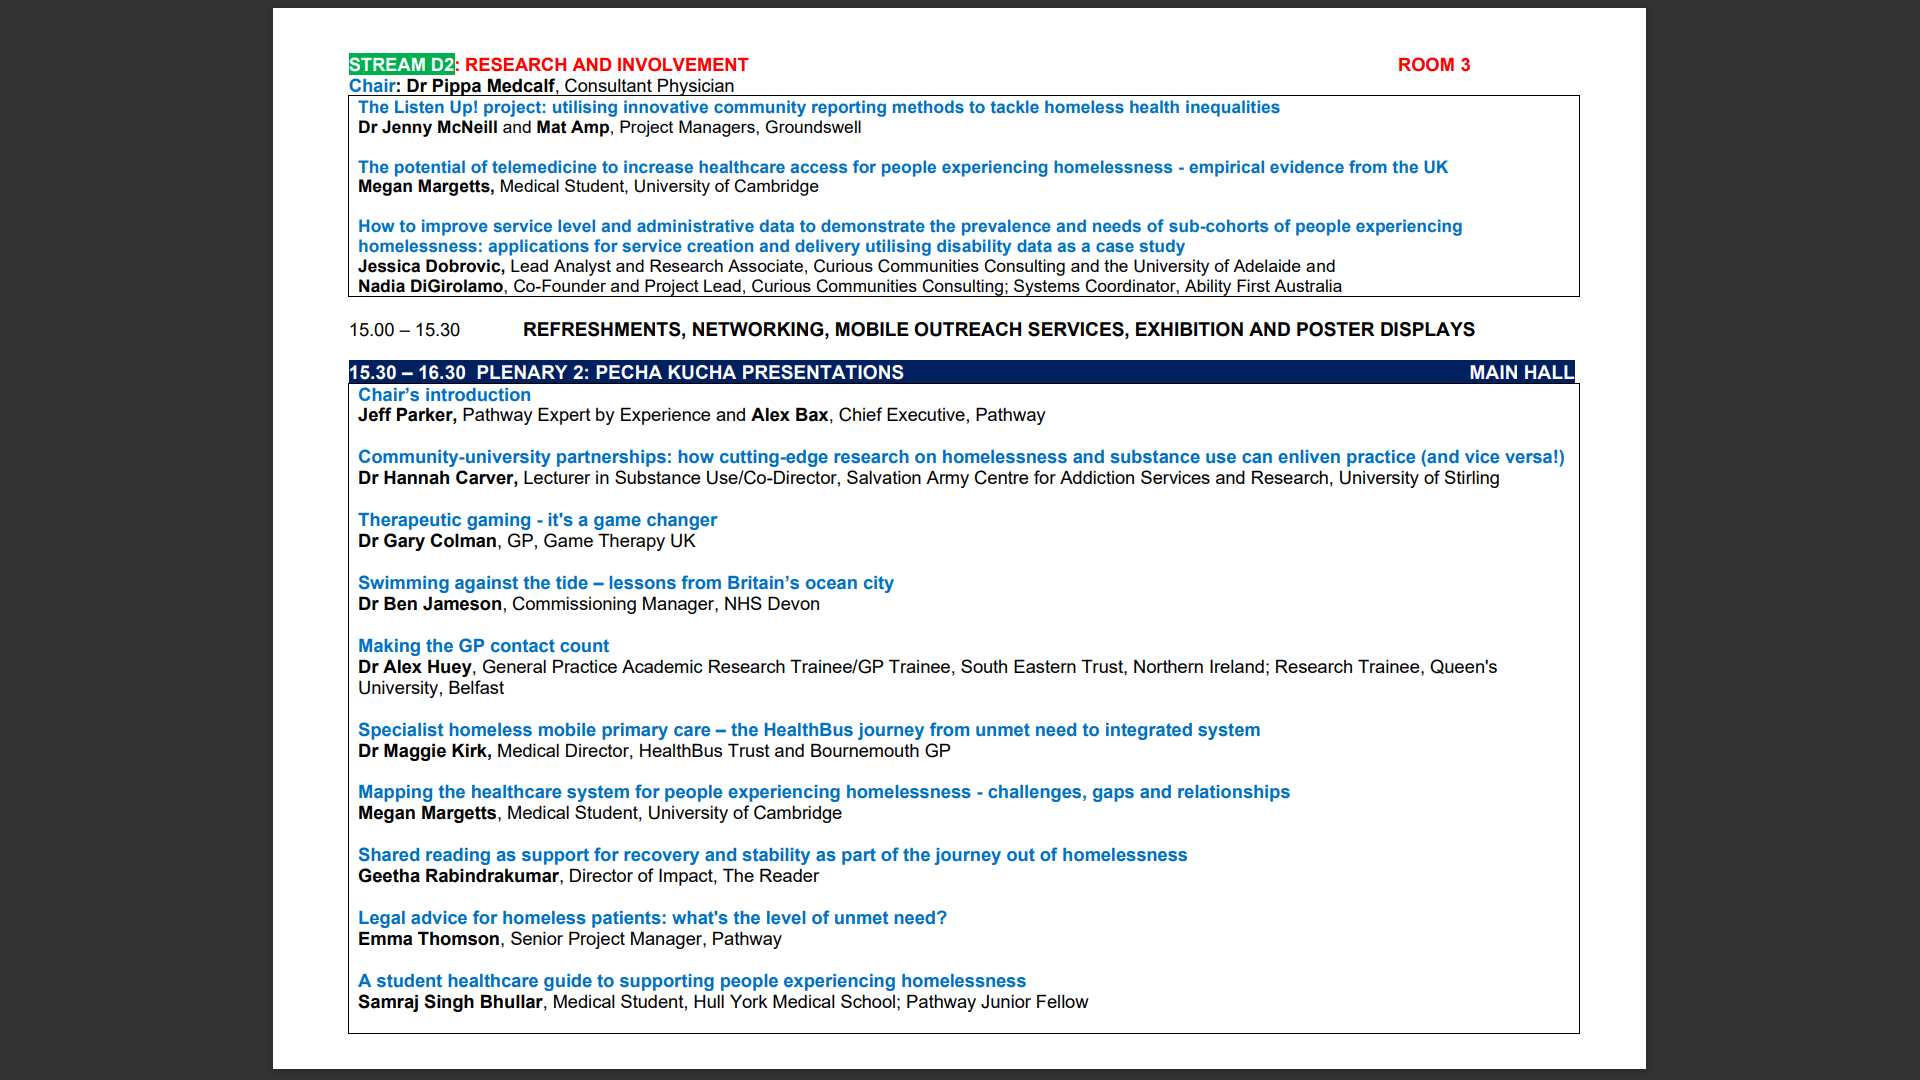Click 'Dr Maggie Kirk' speaker name
Image resolution: width=1920 pixels, height=1080 pixels.
pyautogui.click(x=424, y=751)
